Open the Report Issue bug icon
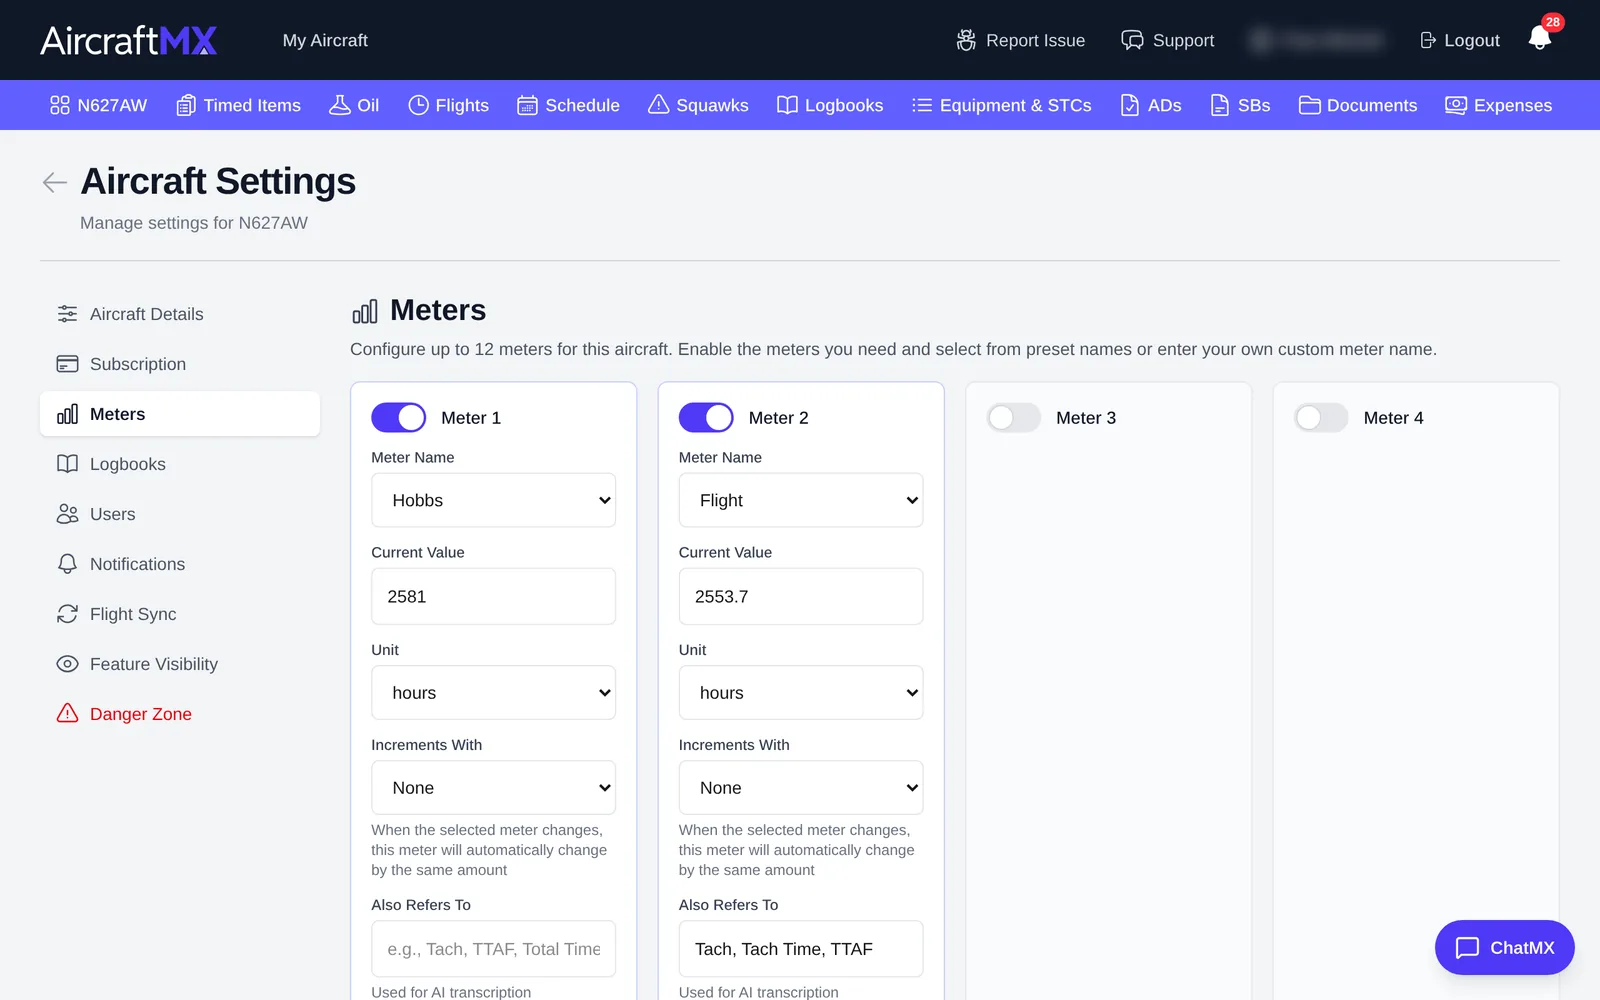This screenshot has height=1000, width=1600. 966,40
